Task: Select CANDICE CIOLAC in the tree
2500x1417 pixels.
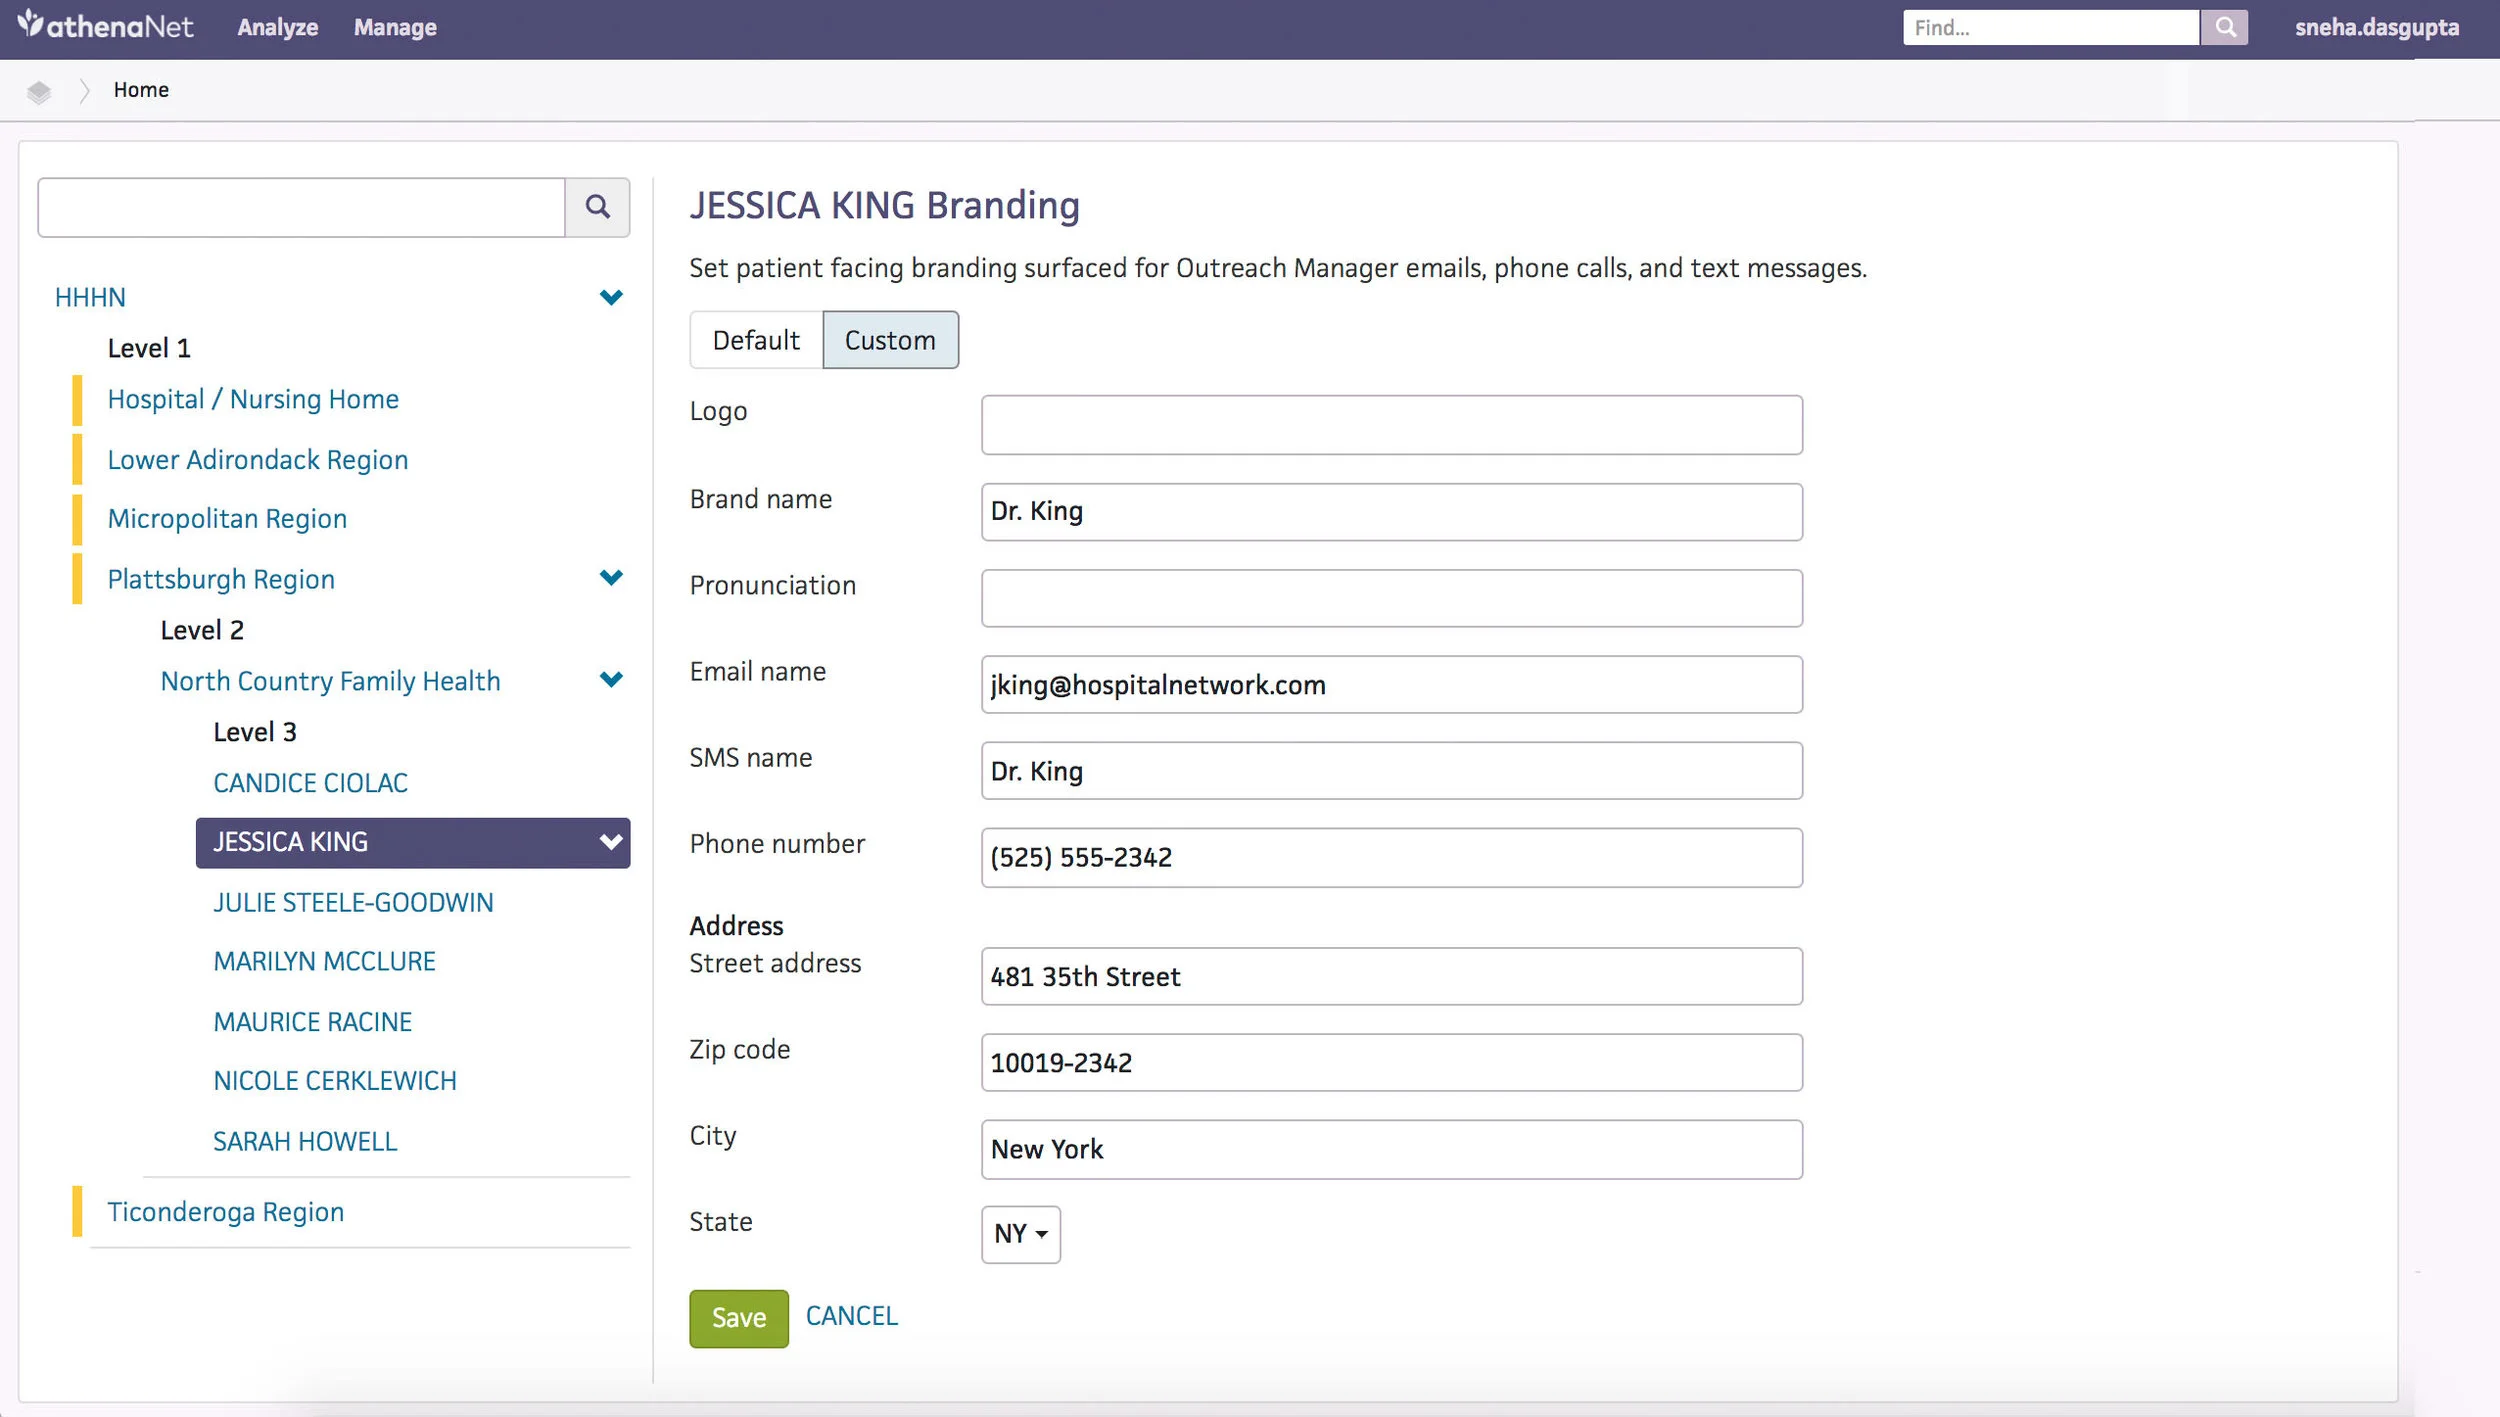Action: (x=310, y=783)
